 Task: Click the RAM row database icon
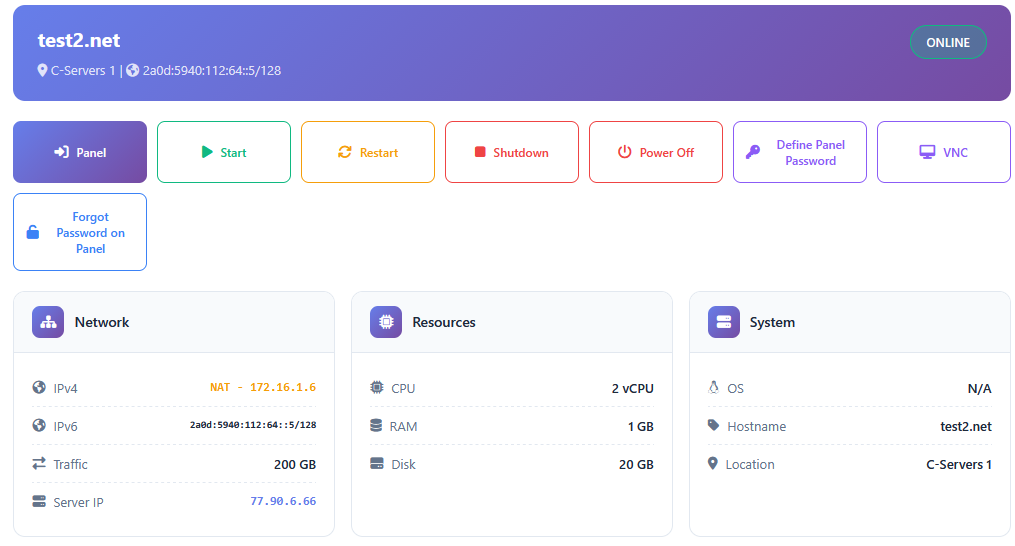[377, 426]
